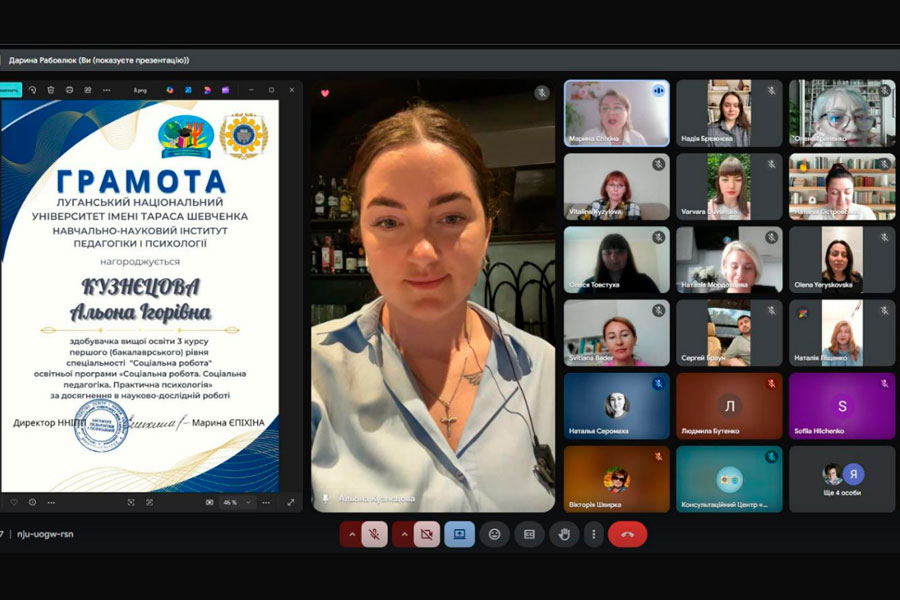
Task: Click muted mic icon on Наталья Серомаха tile
Action: tap(658, 384)
